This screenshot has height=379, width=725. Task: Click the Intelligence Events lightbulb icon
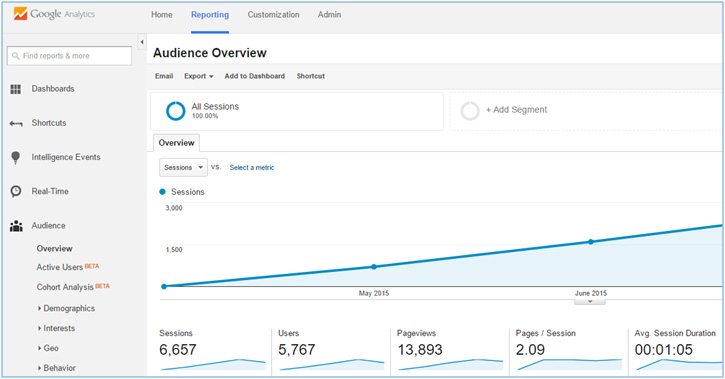click(x=16, y=158)
